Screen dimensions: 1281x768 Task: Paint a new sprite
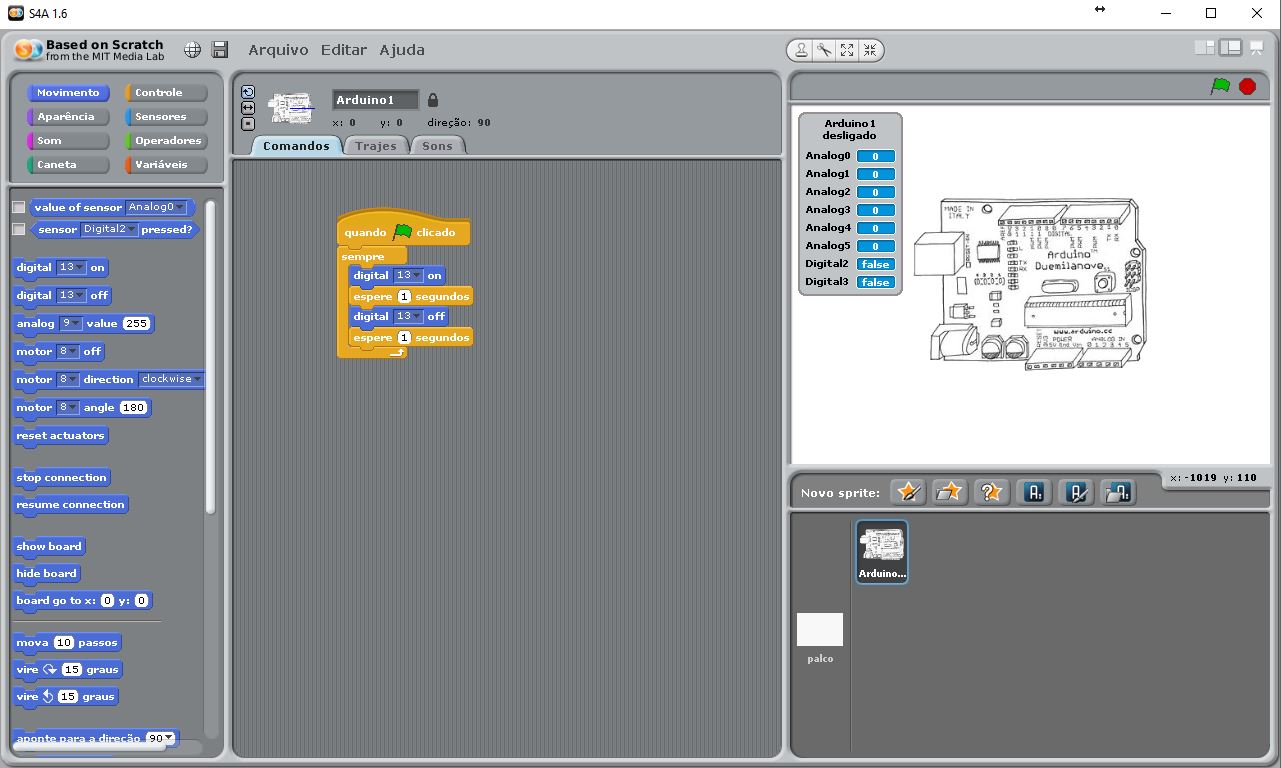[908, 491]
